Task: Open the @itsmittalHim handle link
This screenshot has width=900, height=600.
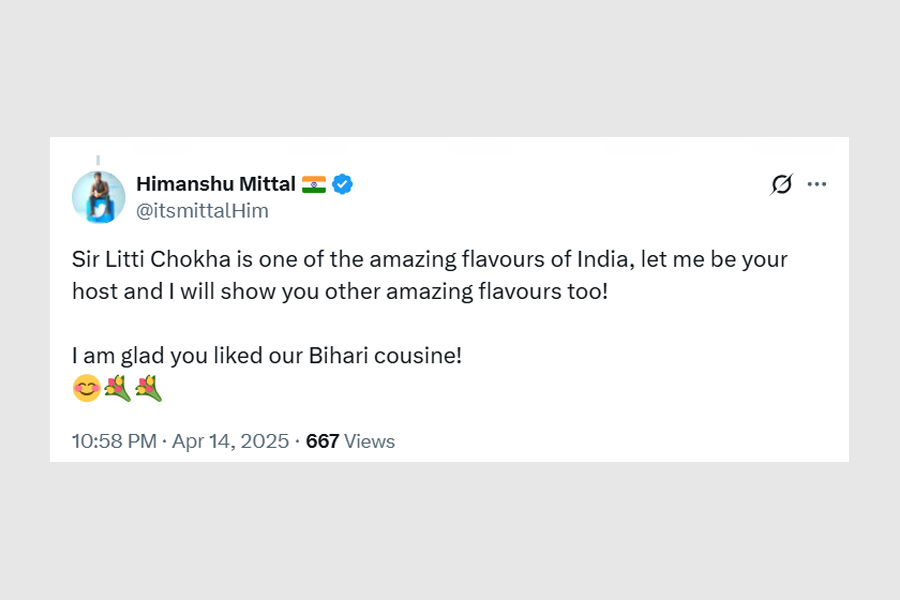Action: (202, 211)
